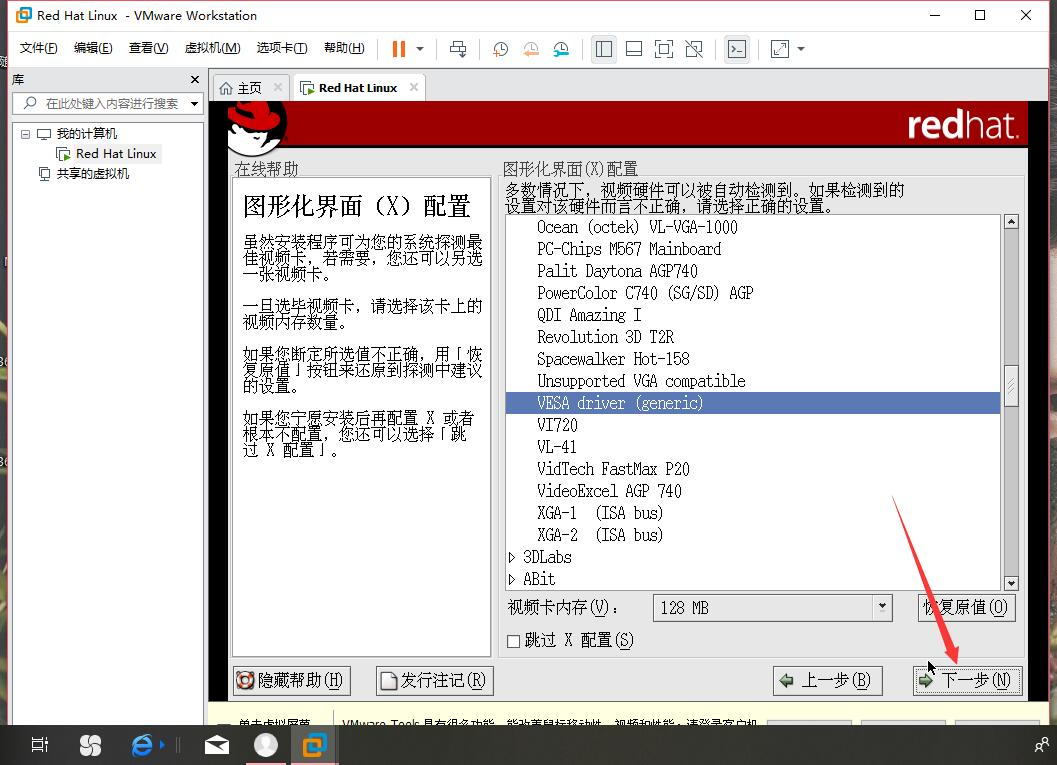Click the video card list scroll up arrow
Viewport: 1057px width, 765px height.
click(1010, 222)
